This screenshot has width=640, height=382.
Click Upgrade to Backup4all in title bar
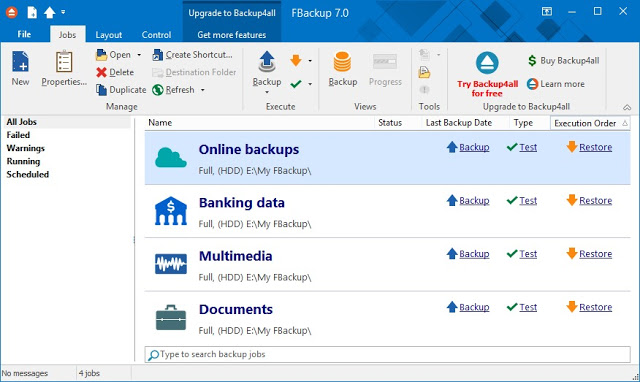pyautogui.click(x=232, y=13)
